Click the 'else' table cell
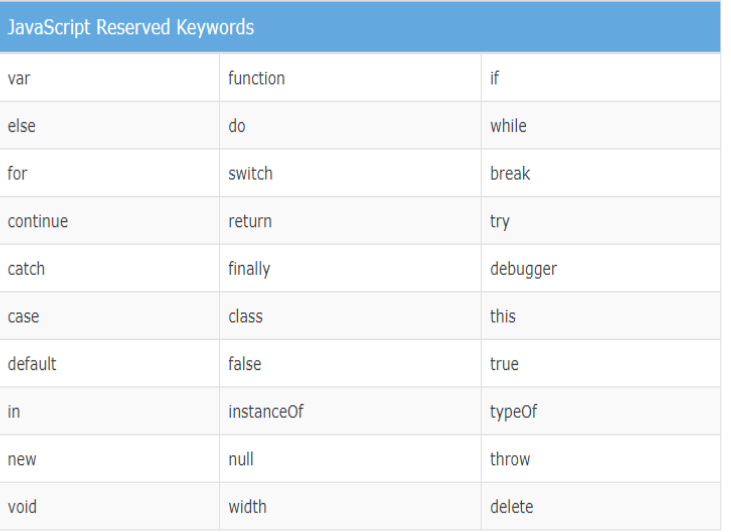The image size is (731, 532). tap(108, 126)
